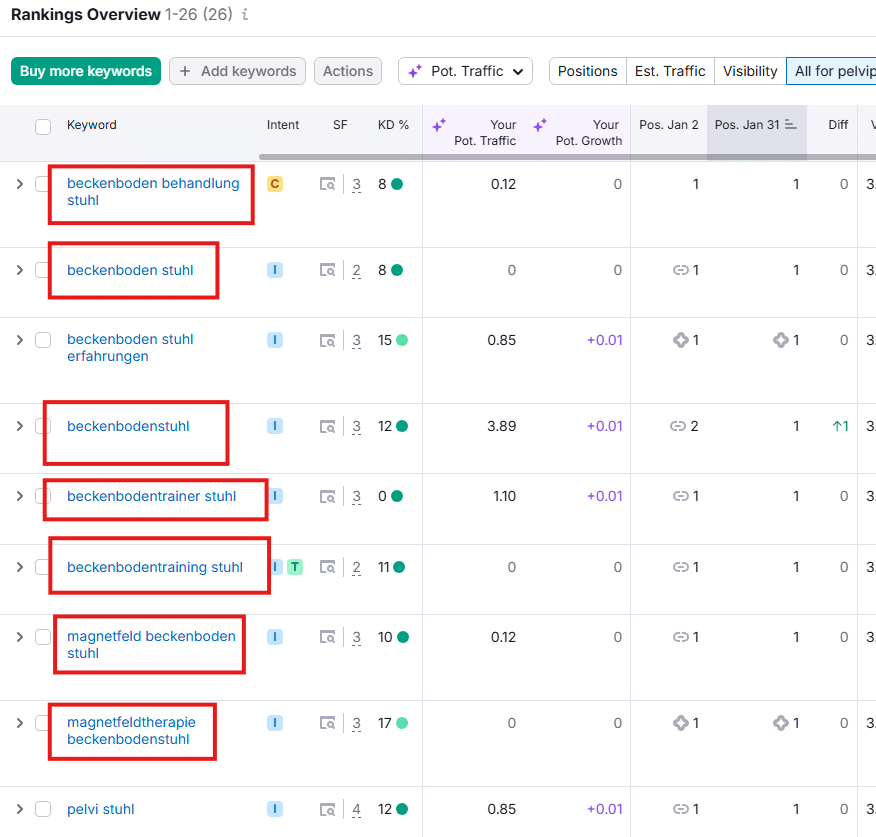
Task: Click link icon in Pos. Jan 2 for beckenboden stuhl
Action: click(x=680, y=270)
